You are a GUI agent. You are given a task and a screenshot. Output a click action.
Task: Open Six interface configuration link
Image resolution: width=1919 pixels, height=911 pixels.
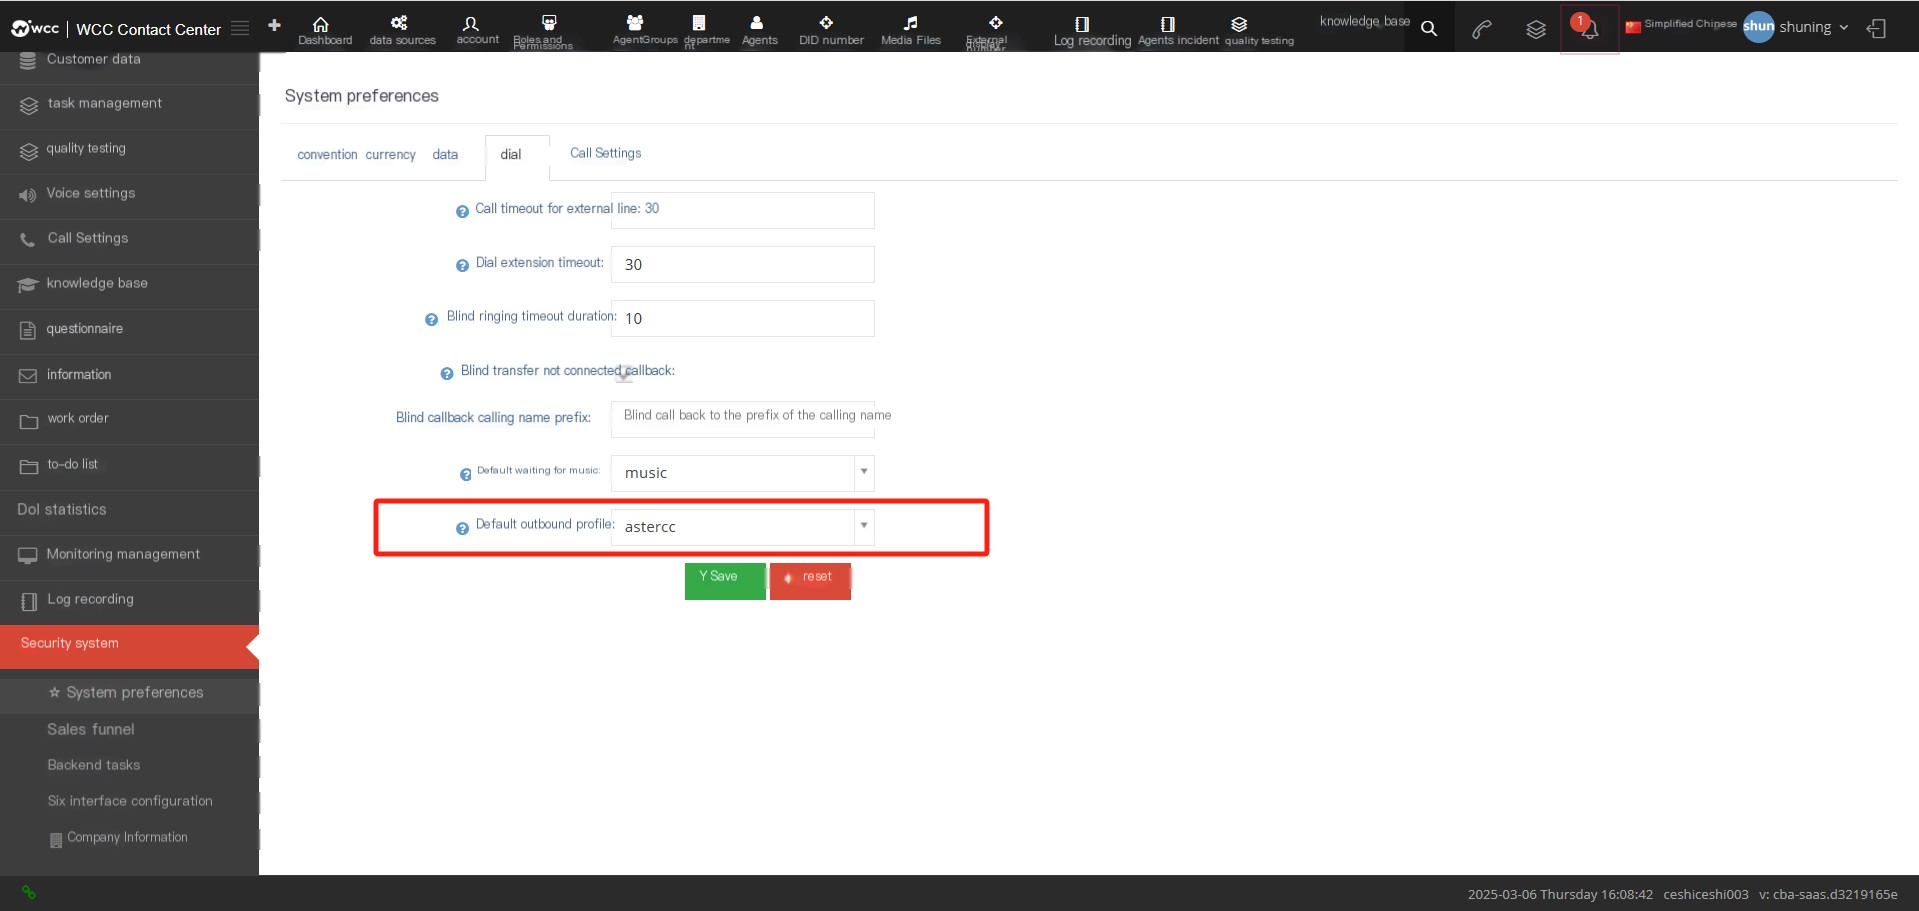(x=130, y=802)
